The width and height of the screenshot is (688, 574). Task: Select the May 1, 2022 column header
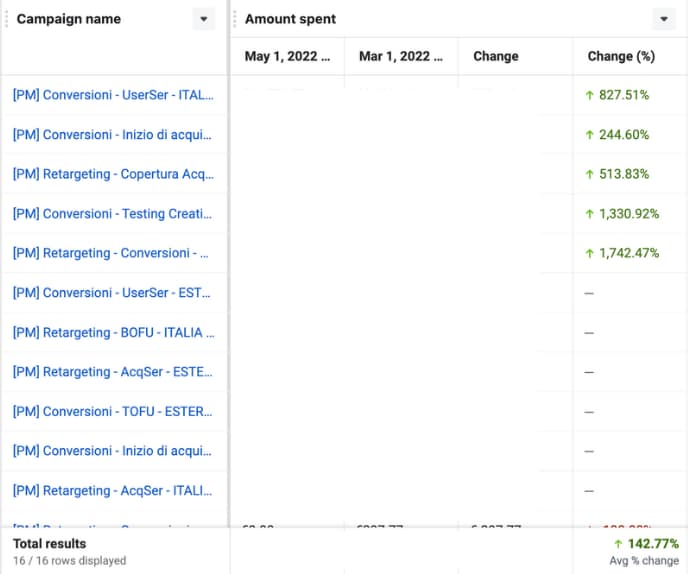point(287,57)
